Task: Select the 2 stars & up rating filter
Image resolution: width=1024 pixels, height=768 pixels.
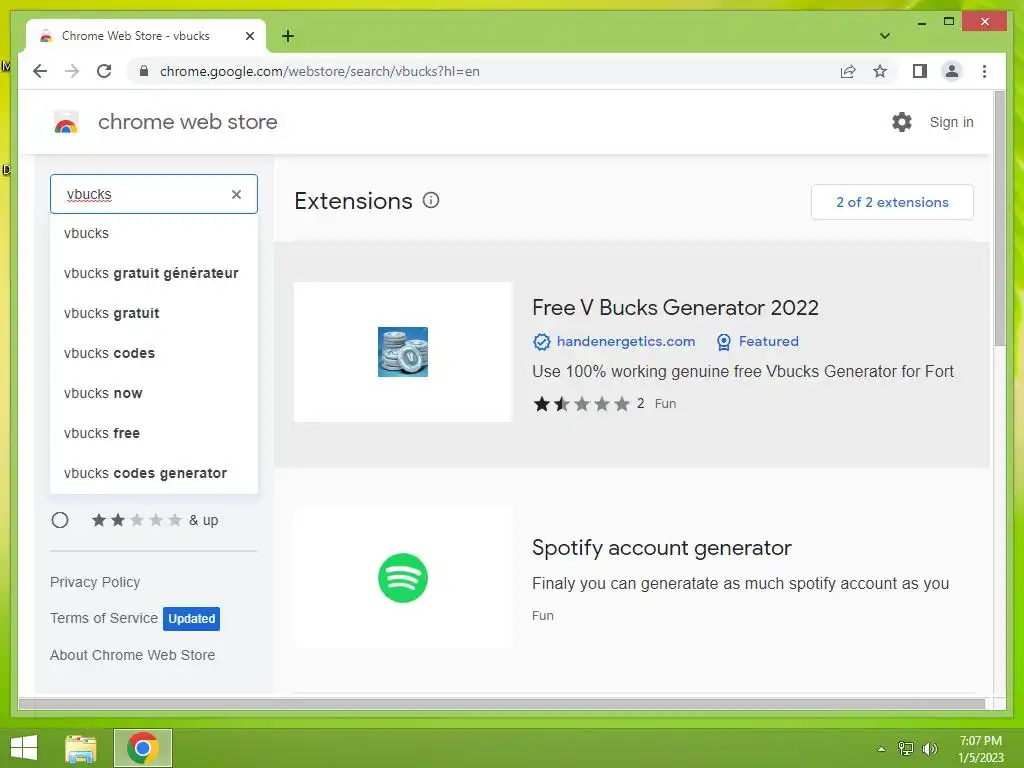Action: pos(60,520)
